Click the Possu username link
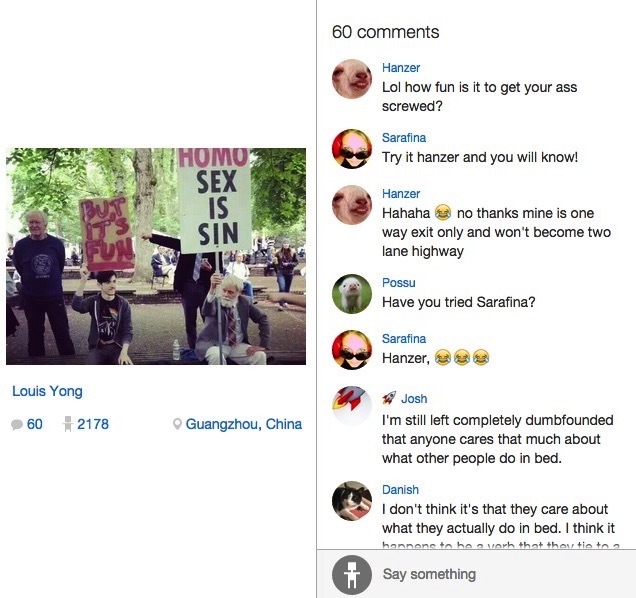Screen dimensions: 636x598 [x=399, y=283]
